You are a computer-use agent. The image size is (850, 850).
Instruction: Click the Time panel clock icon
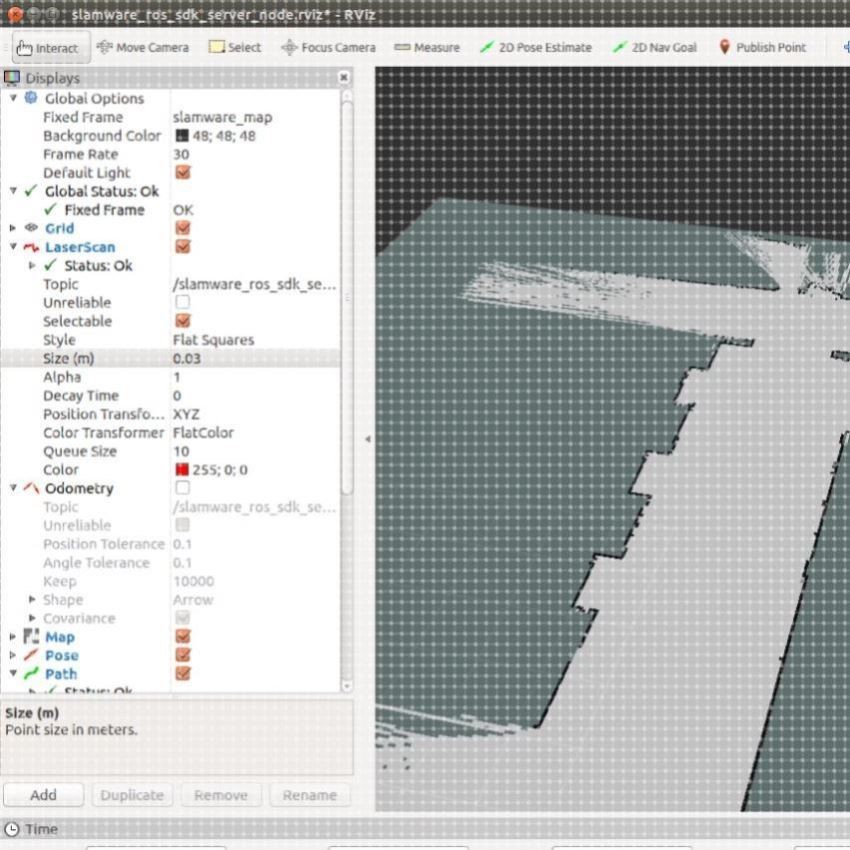pos(12,829)
